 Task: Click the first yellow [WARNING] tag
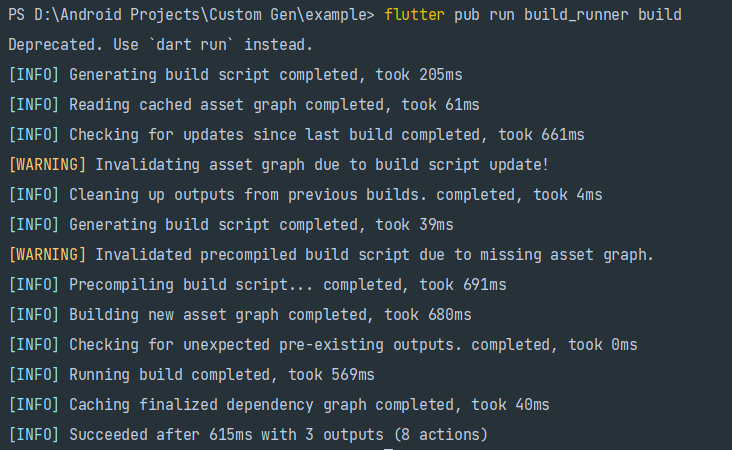tap(48, 165)
